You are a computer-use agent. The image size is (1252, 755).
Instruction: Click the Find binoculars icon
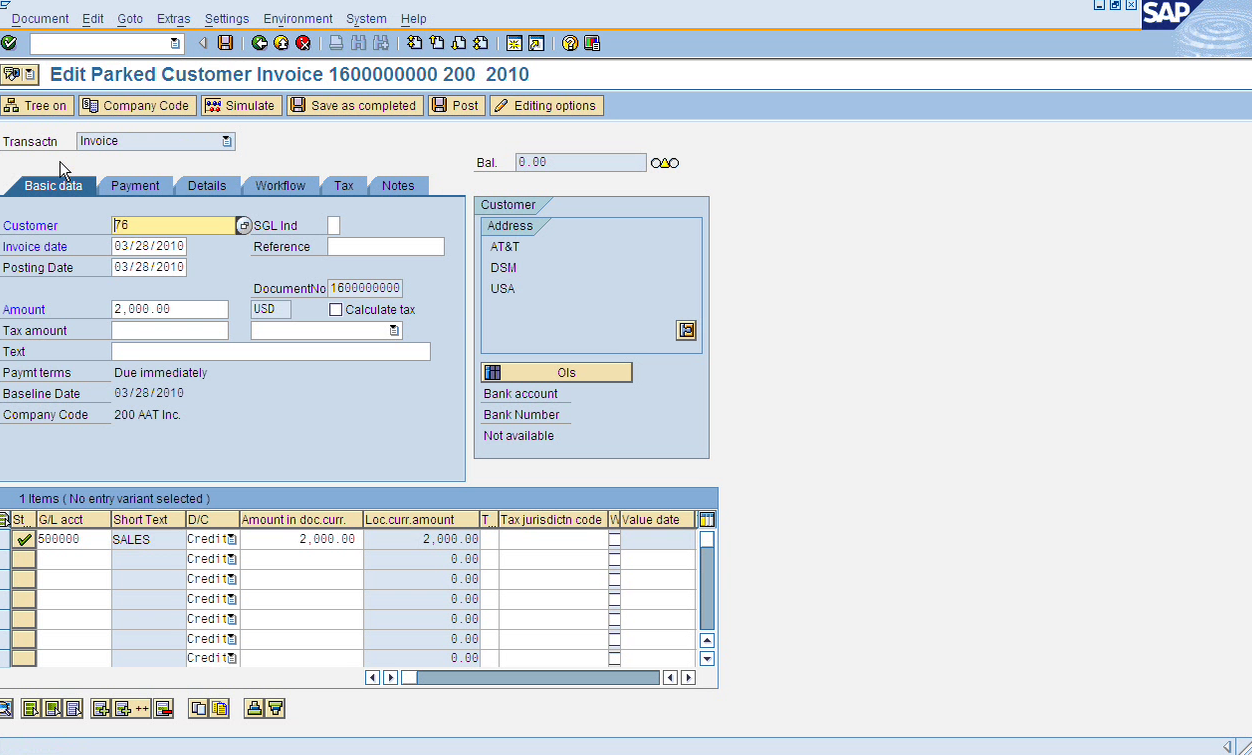[359, 43]
